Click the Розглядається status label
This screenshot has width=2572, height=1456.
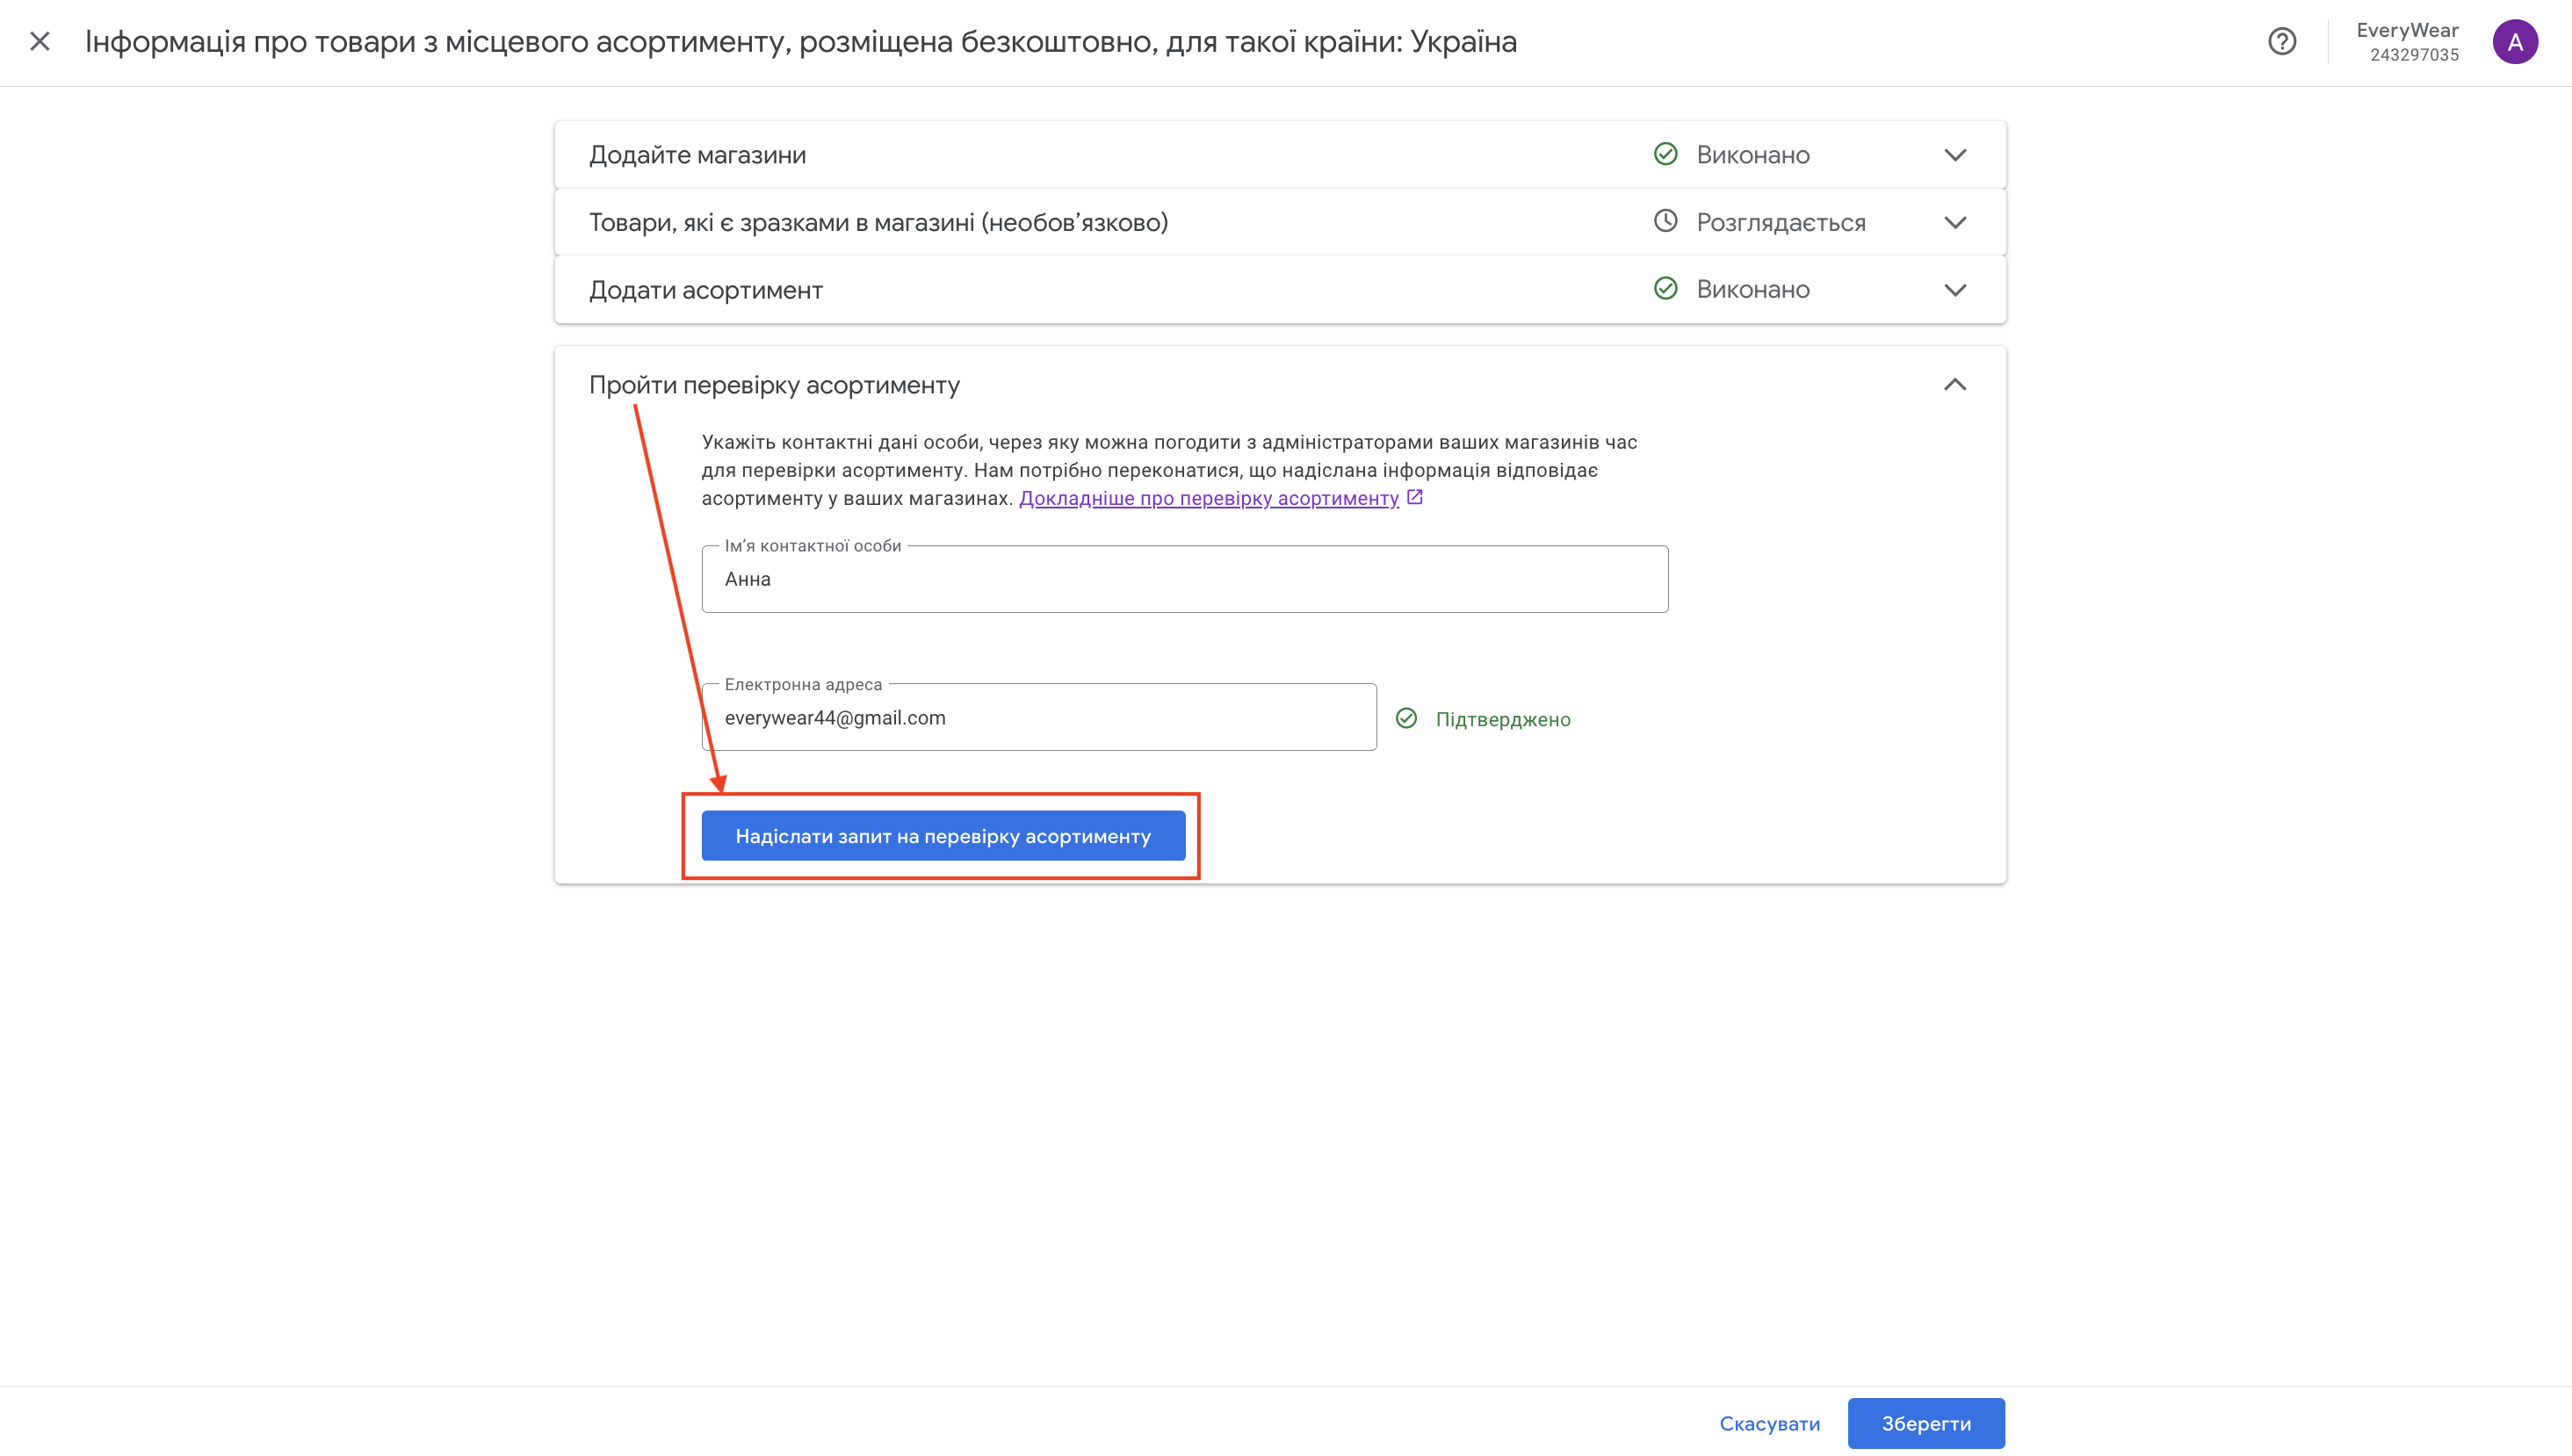(x=1780, y=222)
